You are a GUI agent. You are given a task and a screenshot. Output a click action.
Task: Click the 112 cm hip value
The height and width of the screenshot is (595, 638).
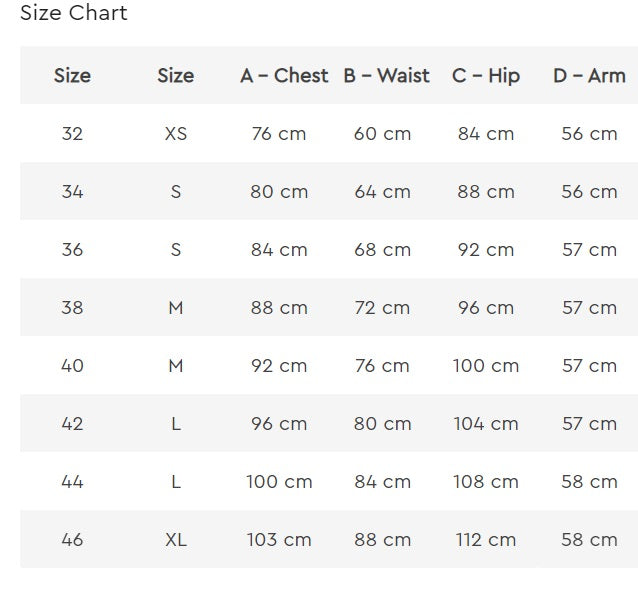coord(486,540)
